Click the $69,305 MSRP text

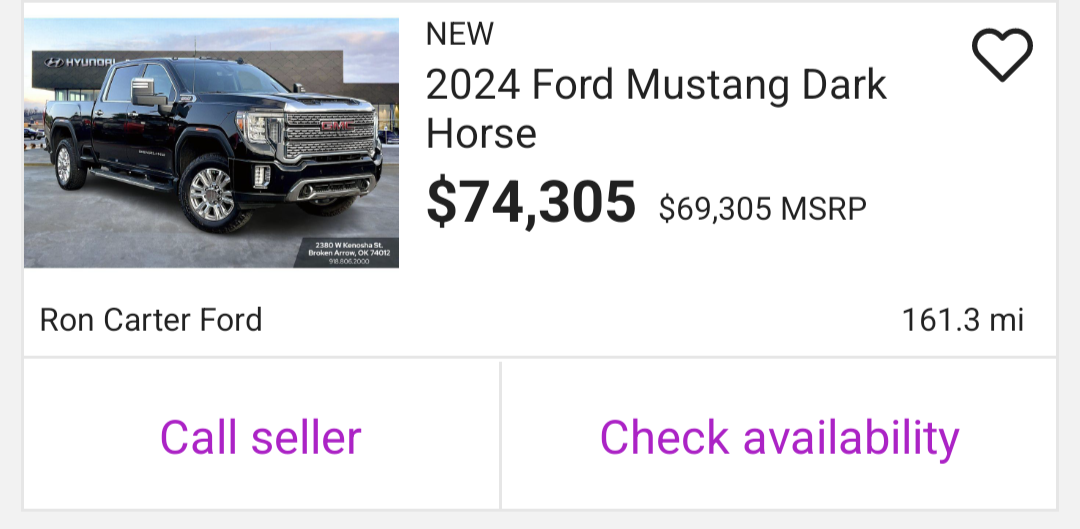click(762, 209)
